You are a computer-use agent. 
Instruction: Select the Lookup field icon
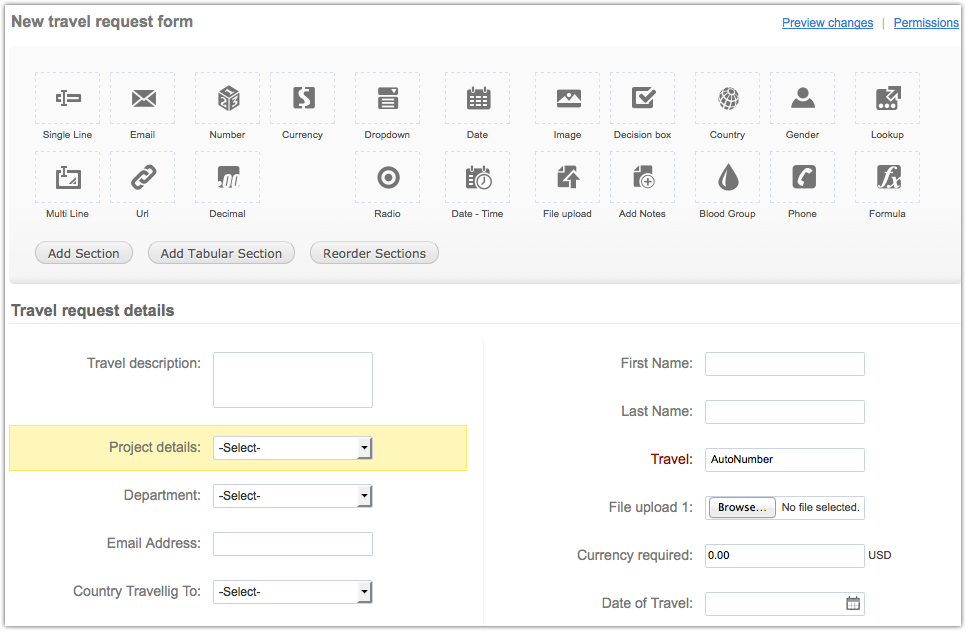[887, 98]
